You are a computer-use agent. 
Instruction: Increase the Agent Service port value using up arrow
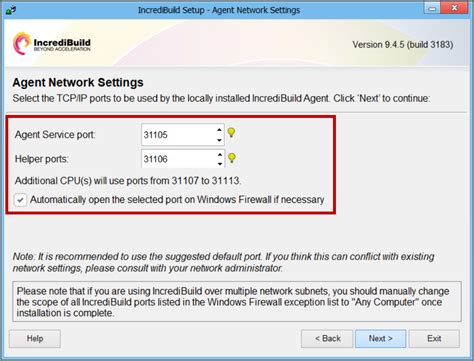pos(219,130)
